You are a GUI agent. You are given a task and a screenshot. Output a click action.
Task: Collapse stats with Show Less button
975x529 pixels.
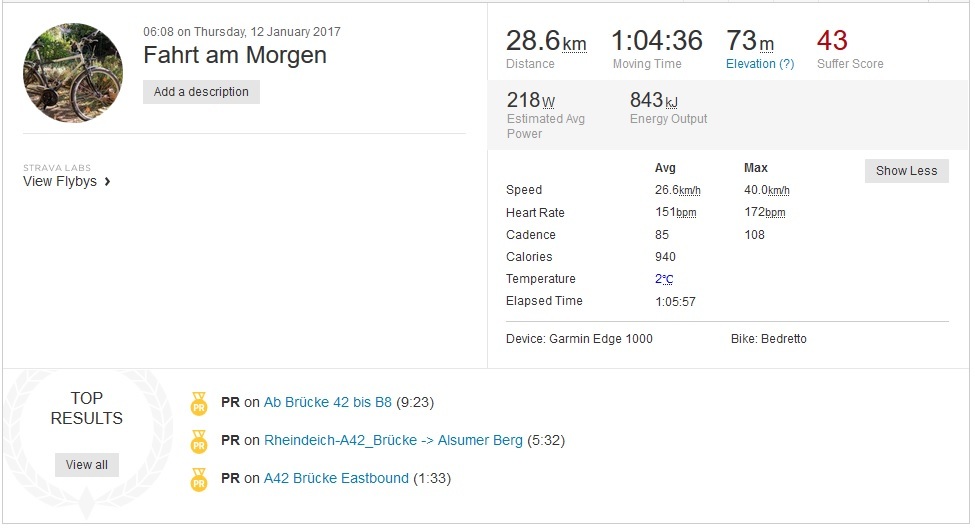click(906, 171)
